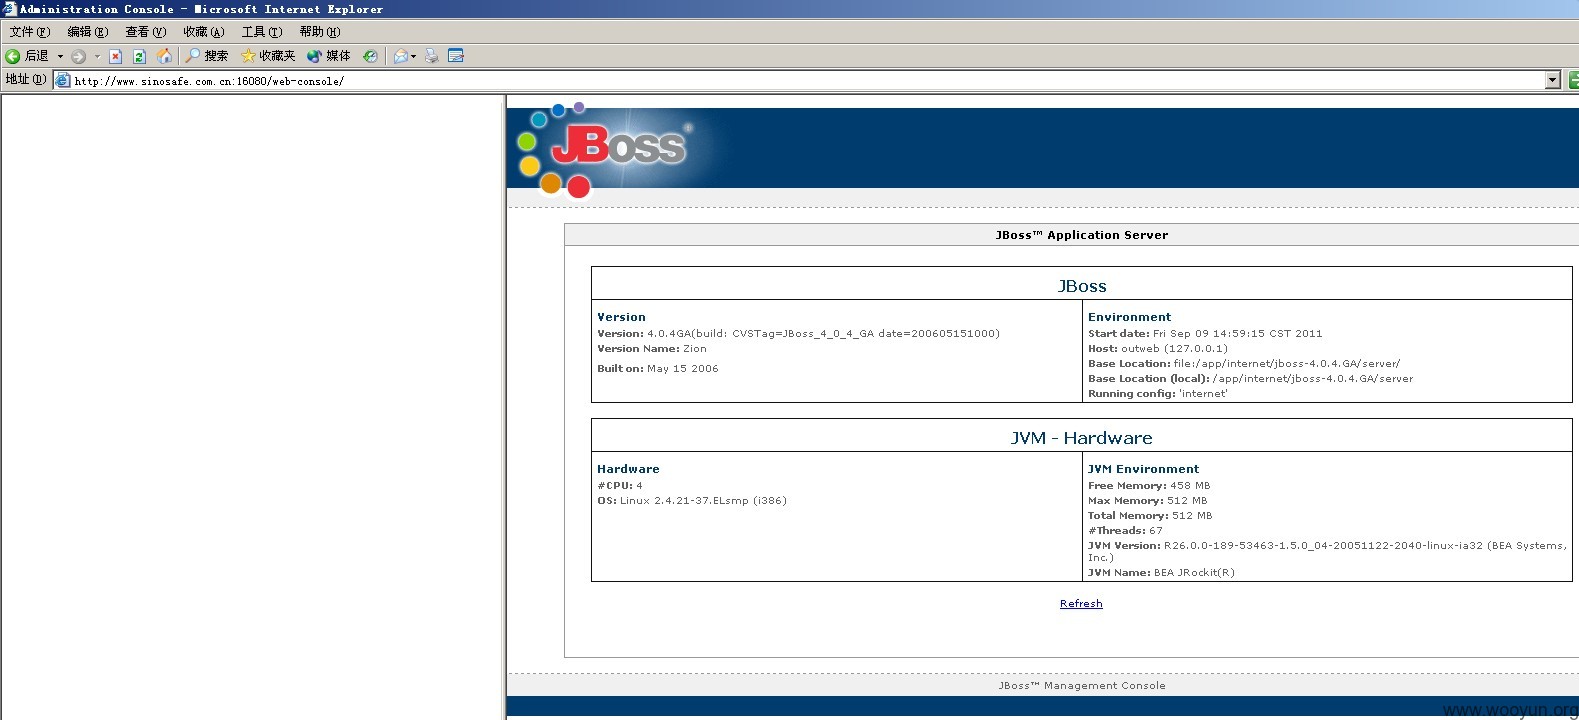The width and height of the screenshot is (1579, 720).
Task: Expand the Mail dropdown arrow
Action: 413,56
